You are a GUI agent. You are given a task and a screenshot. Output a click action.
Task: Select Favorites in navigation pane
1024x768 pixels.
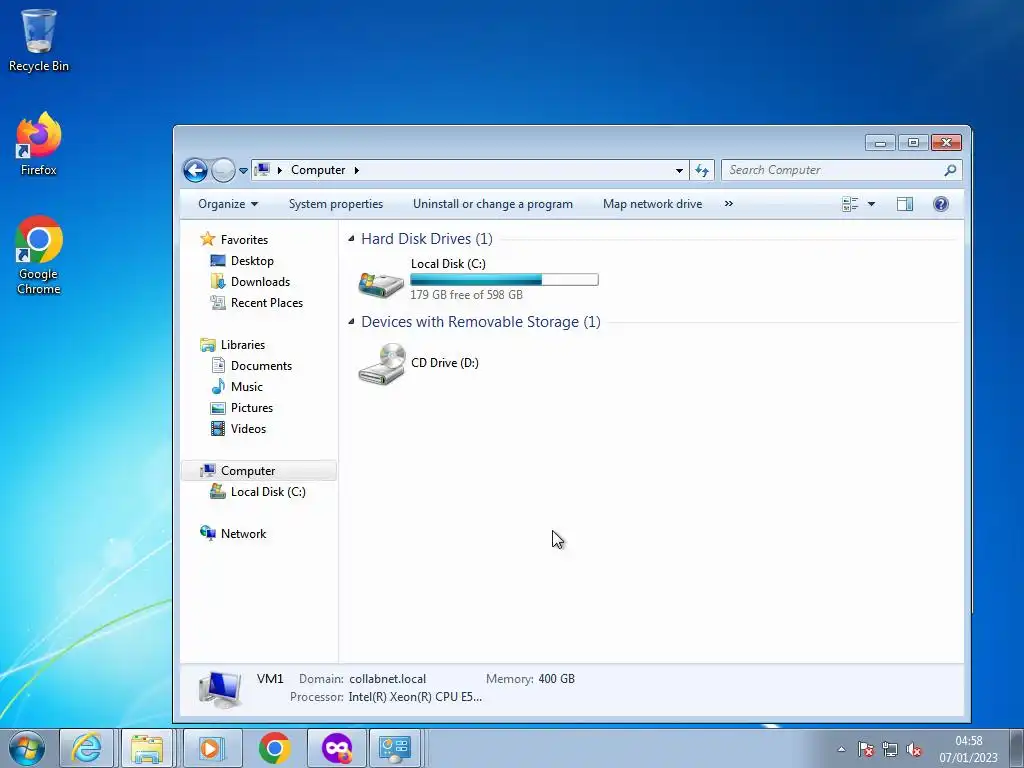[244, 240]
